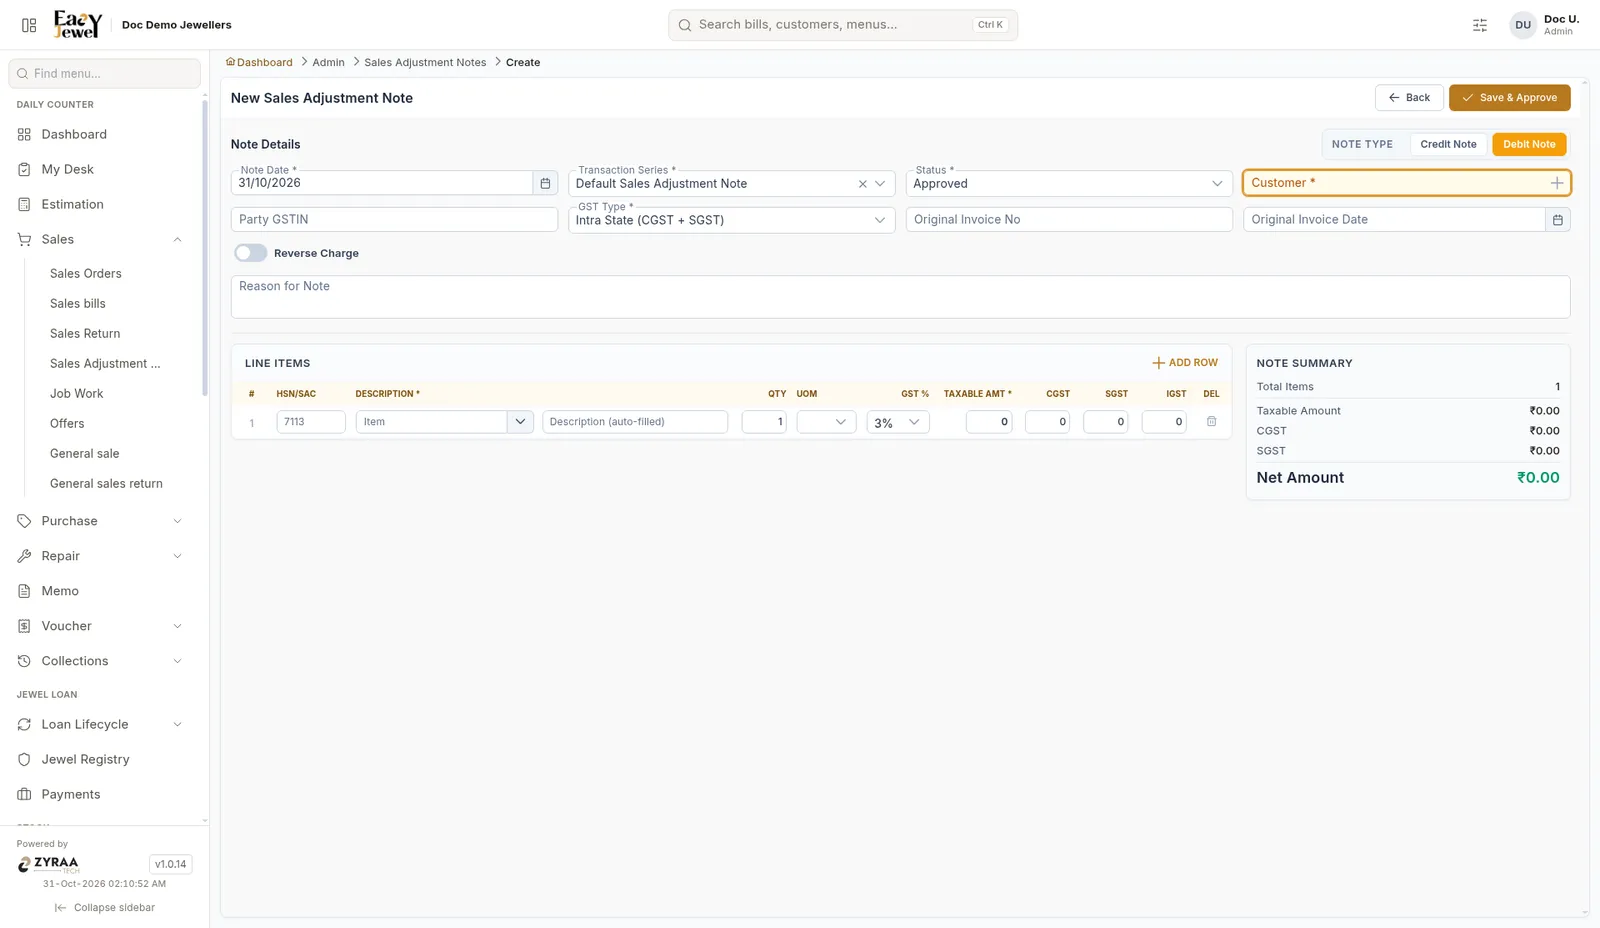
Task: Collapse the sidebar
Action: point(105,908)
